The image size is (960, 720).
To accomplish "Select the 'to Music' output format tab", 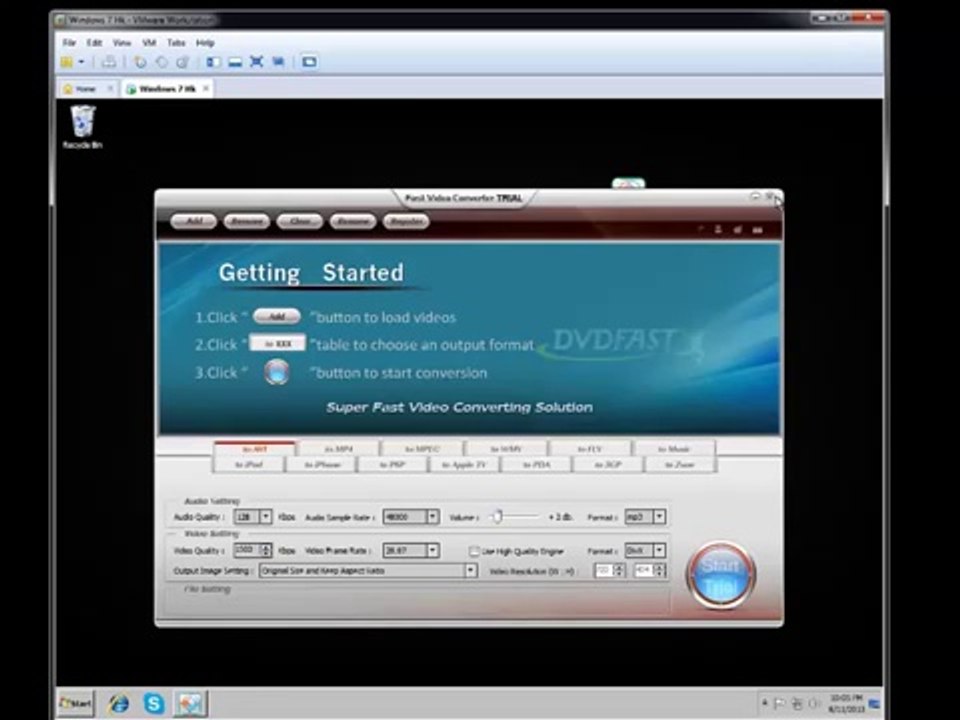I will pos(674,449).
